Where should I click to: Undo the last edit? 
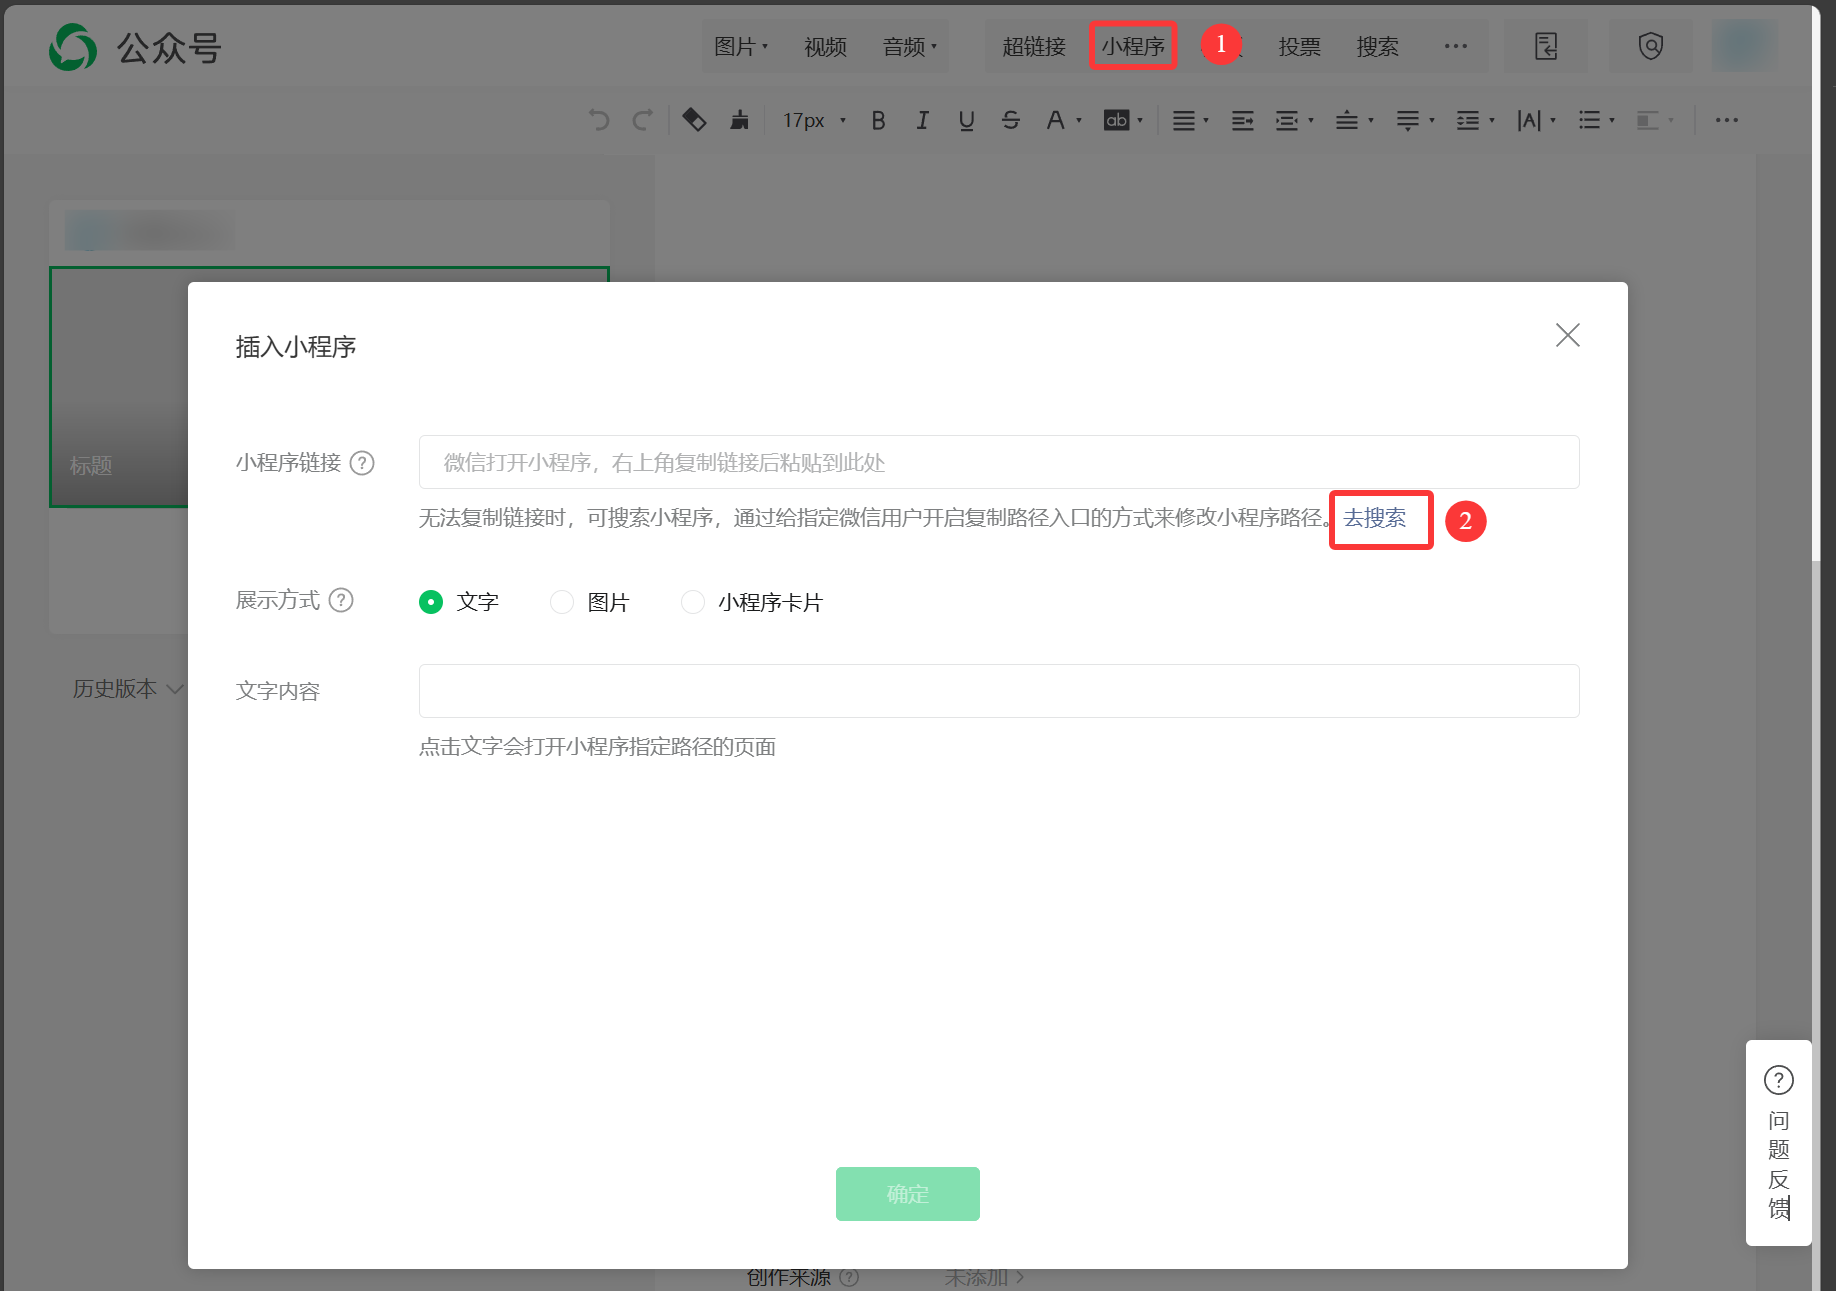(599, 120)
